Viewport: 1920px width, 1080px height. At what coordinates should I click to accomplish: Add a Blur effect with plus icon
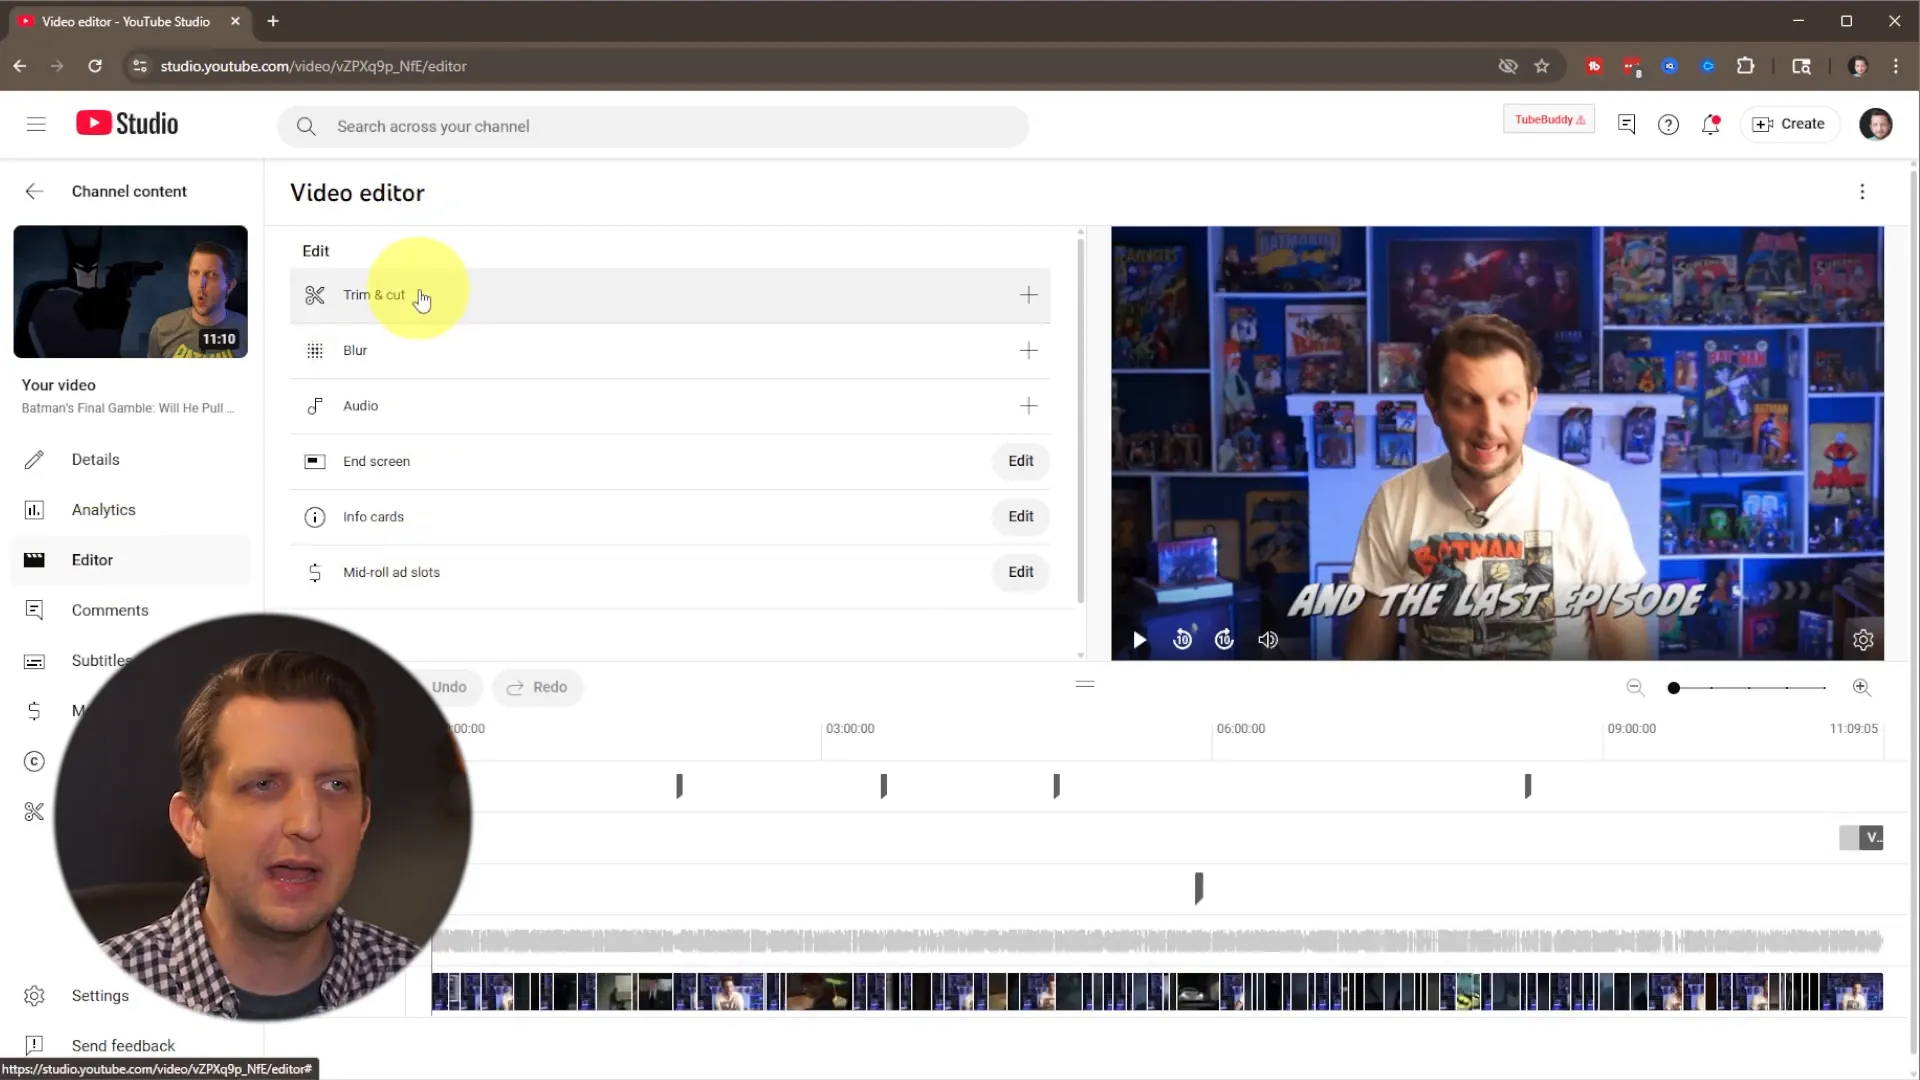[x=1028, y=350]
